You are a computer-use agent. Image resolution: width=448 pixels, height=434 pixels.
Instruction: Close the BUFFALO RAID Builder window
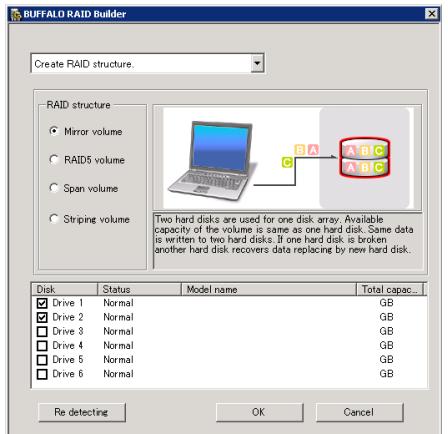click(x=432, y=14)
